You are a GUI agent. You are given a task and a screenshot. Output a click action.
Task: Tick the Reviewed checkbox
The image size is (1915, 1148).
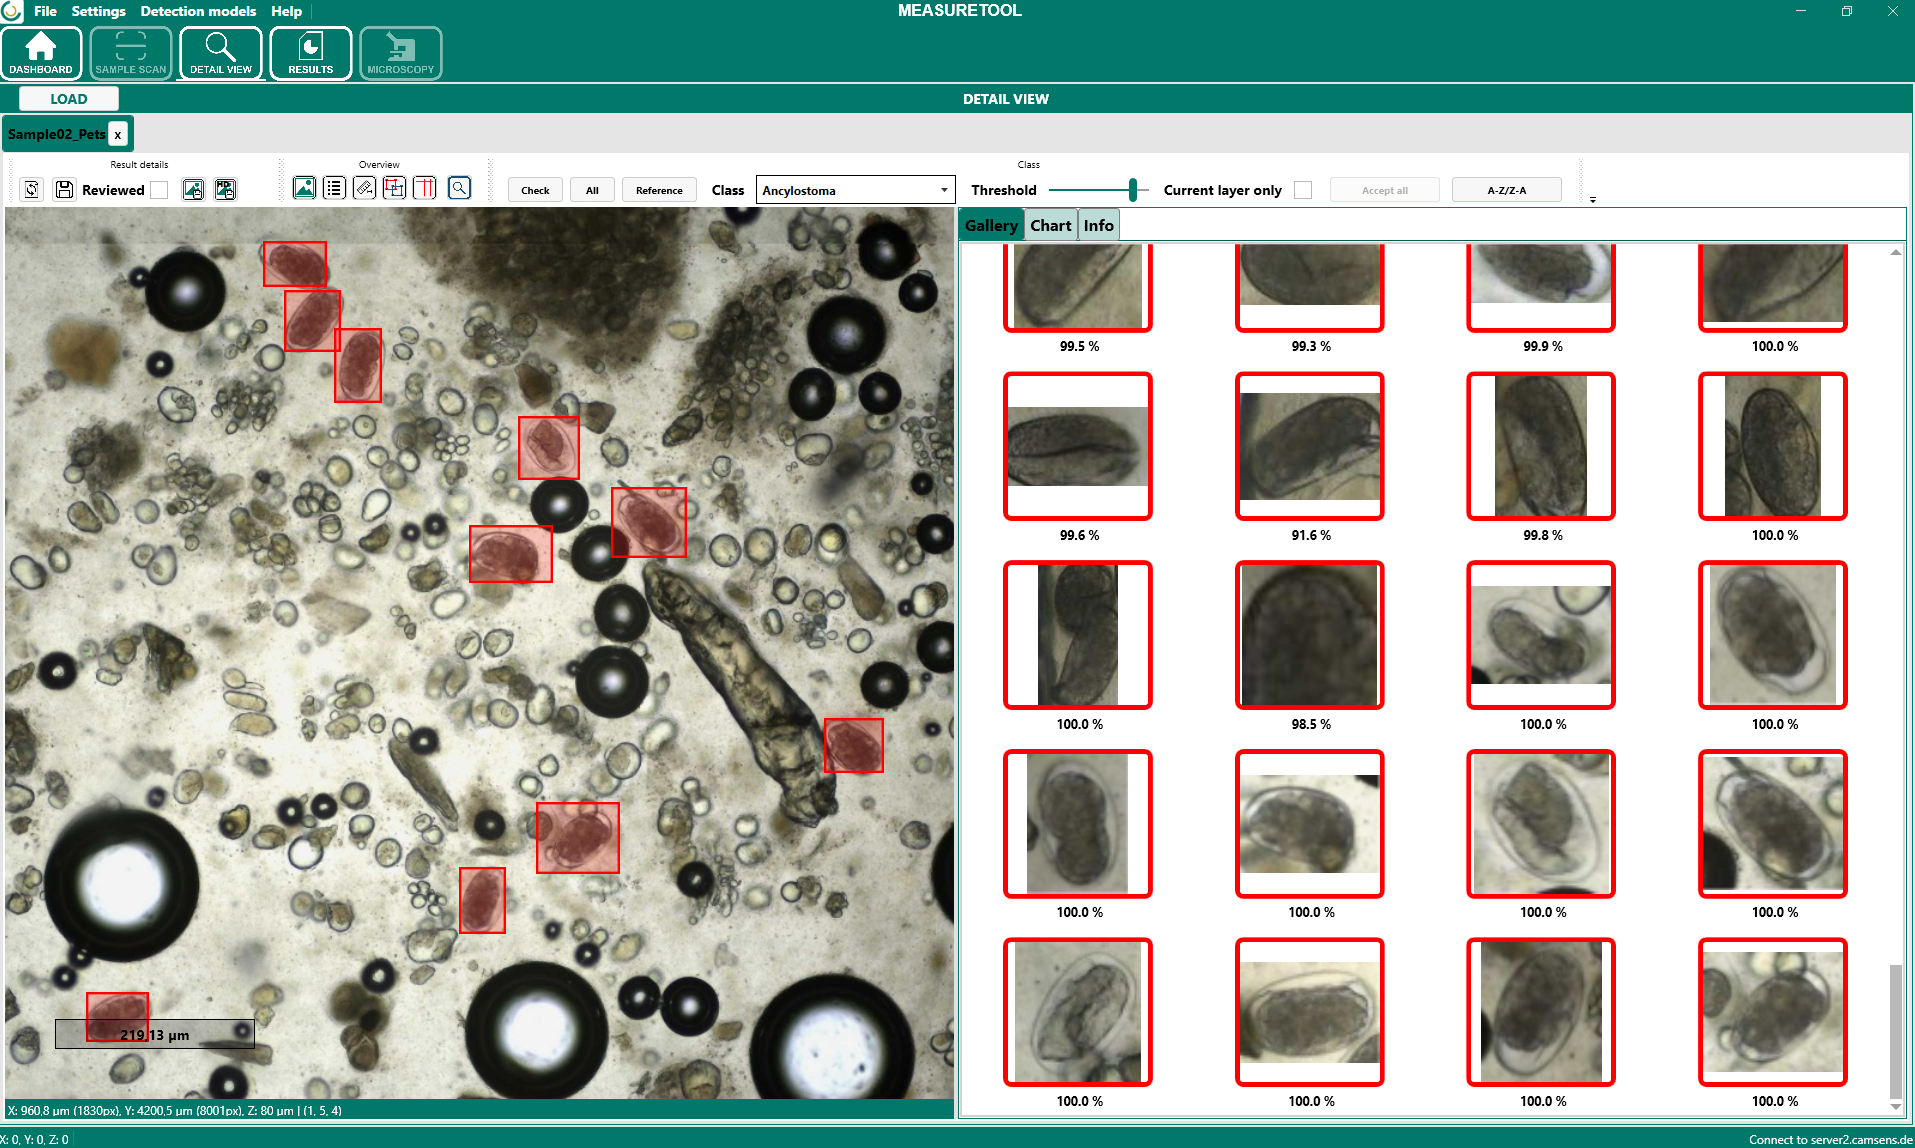tap(159, 190)
